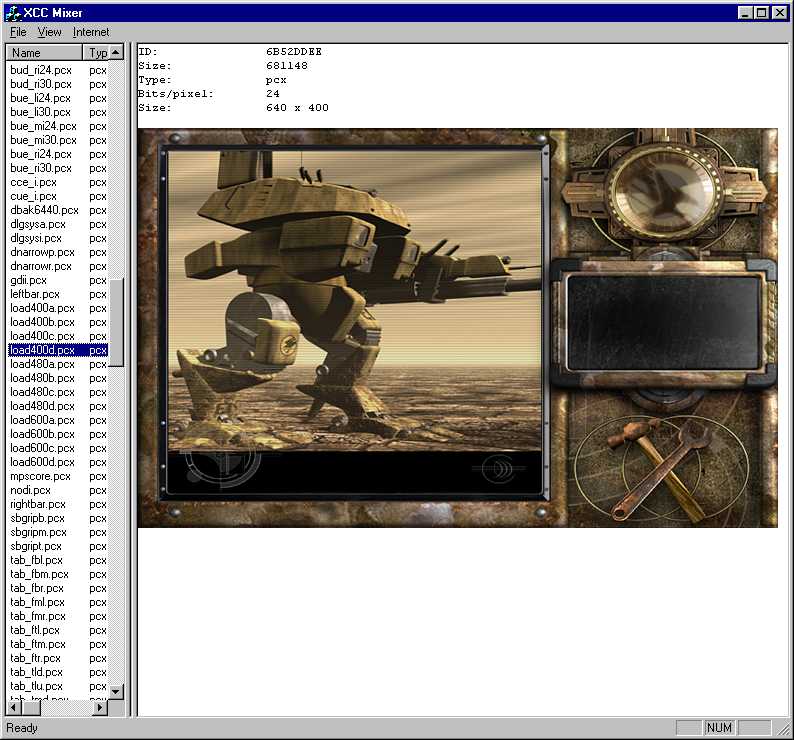Image resolution: width=794 pixels, height=740 pixels.
Task: Sort list by Type column header
Action: click(x=96, y=53)
